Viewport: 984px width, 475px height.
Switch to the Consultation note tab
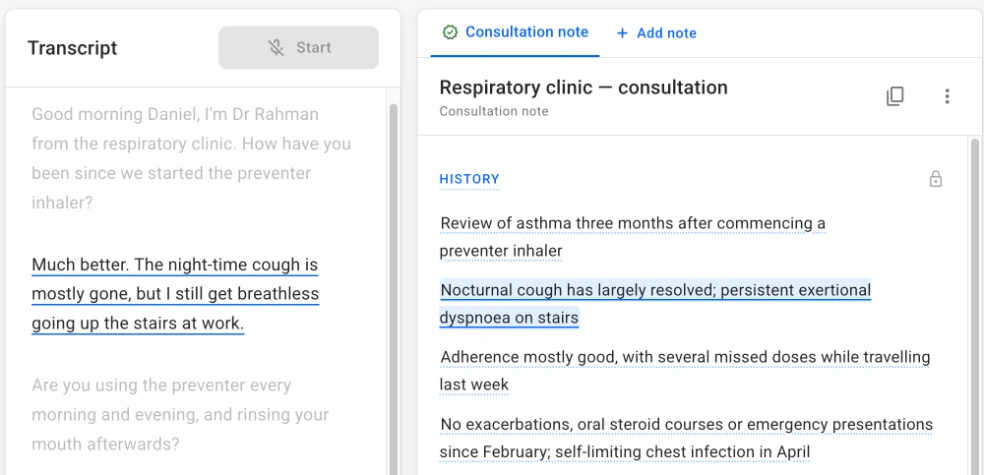pos(515,32)
